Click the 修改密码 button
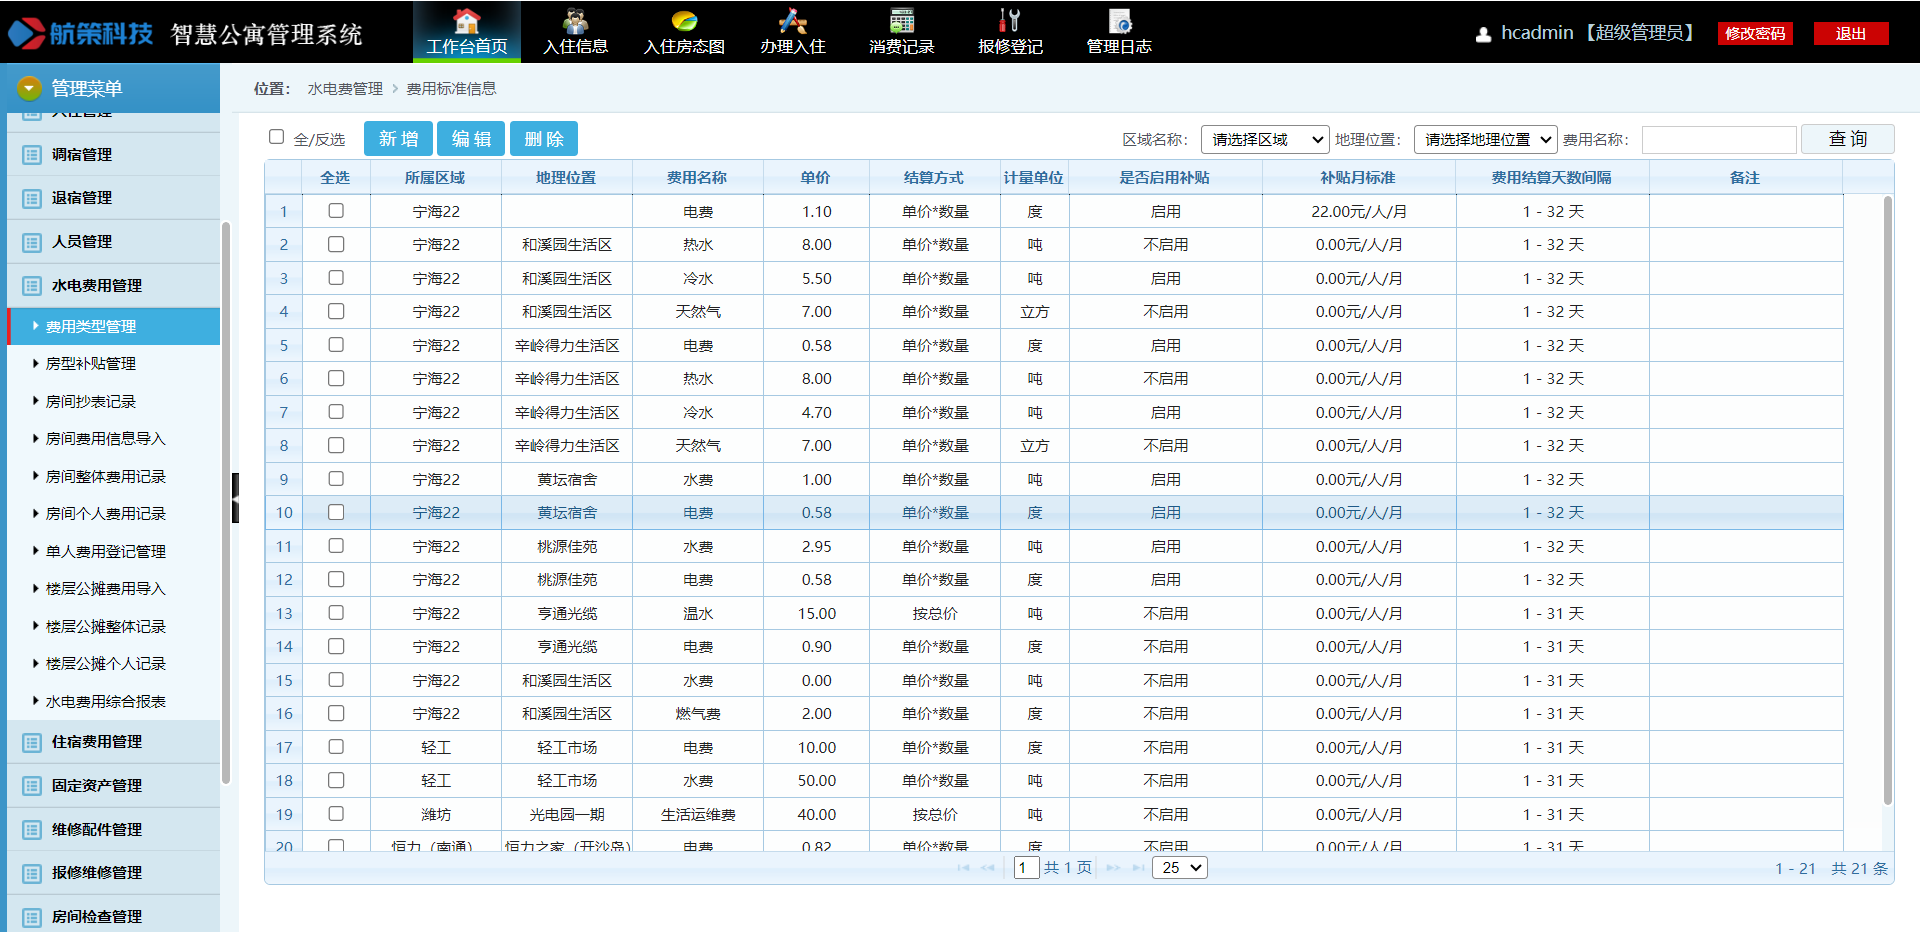 click(1755, 34)
